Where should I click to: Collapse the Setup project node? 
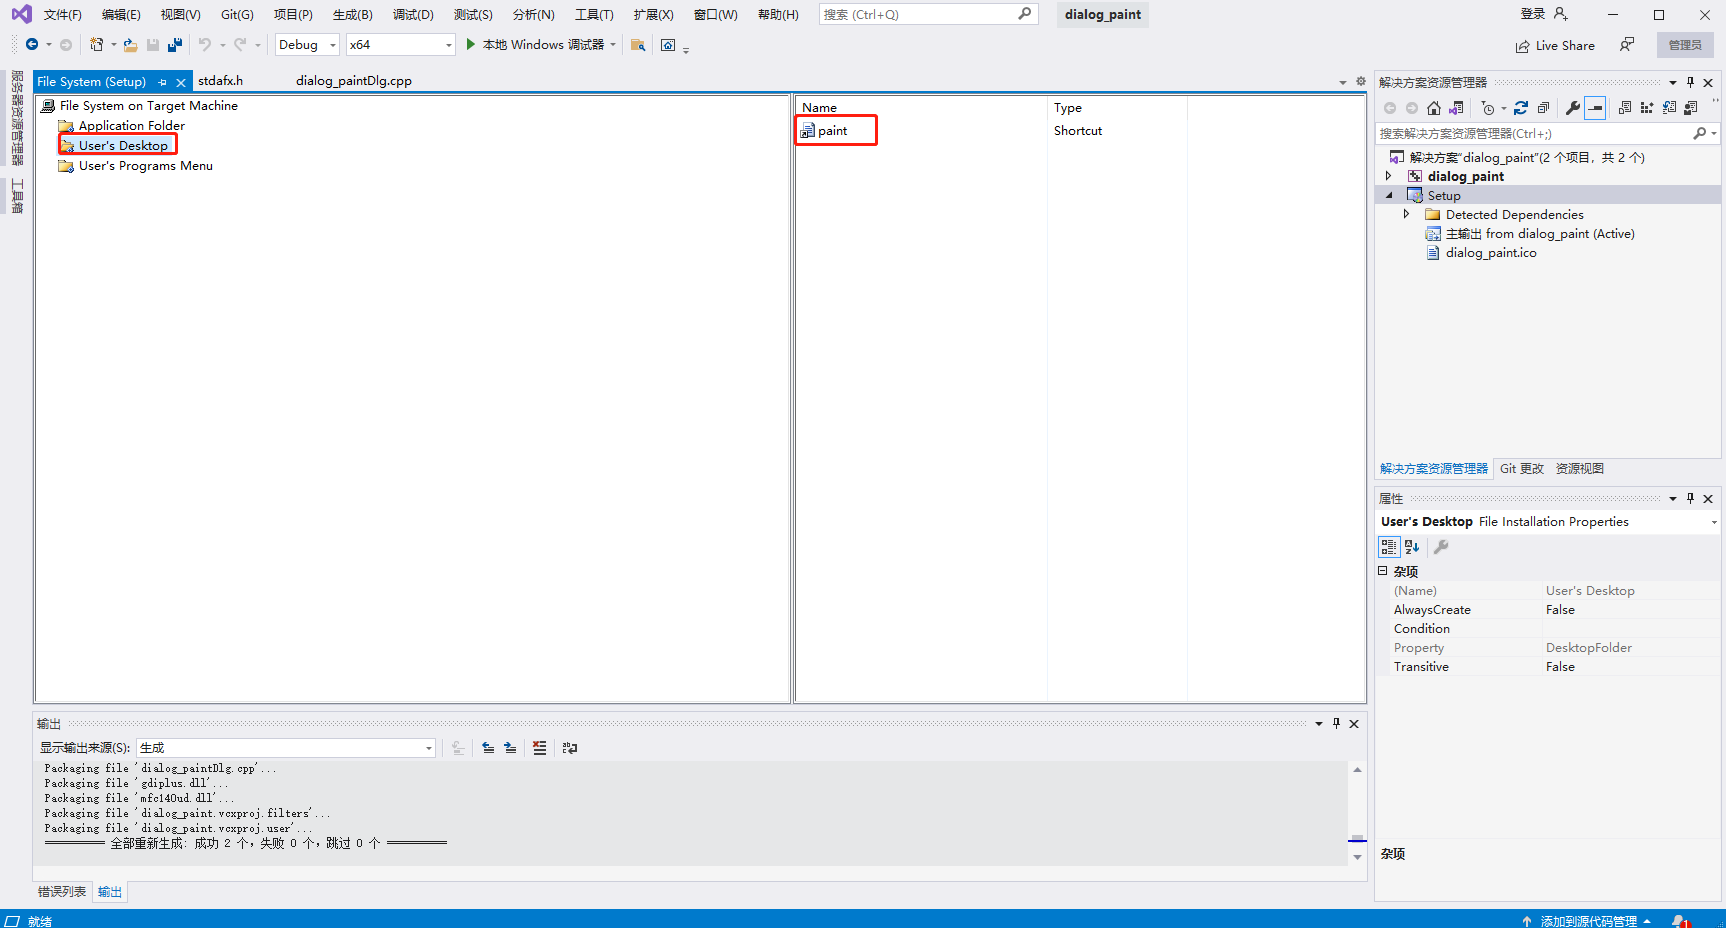click(1388, 195)
